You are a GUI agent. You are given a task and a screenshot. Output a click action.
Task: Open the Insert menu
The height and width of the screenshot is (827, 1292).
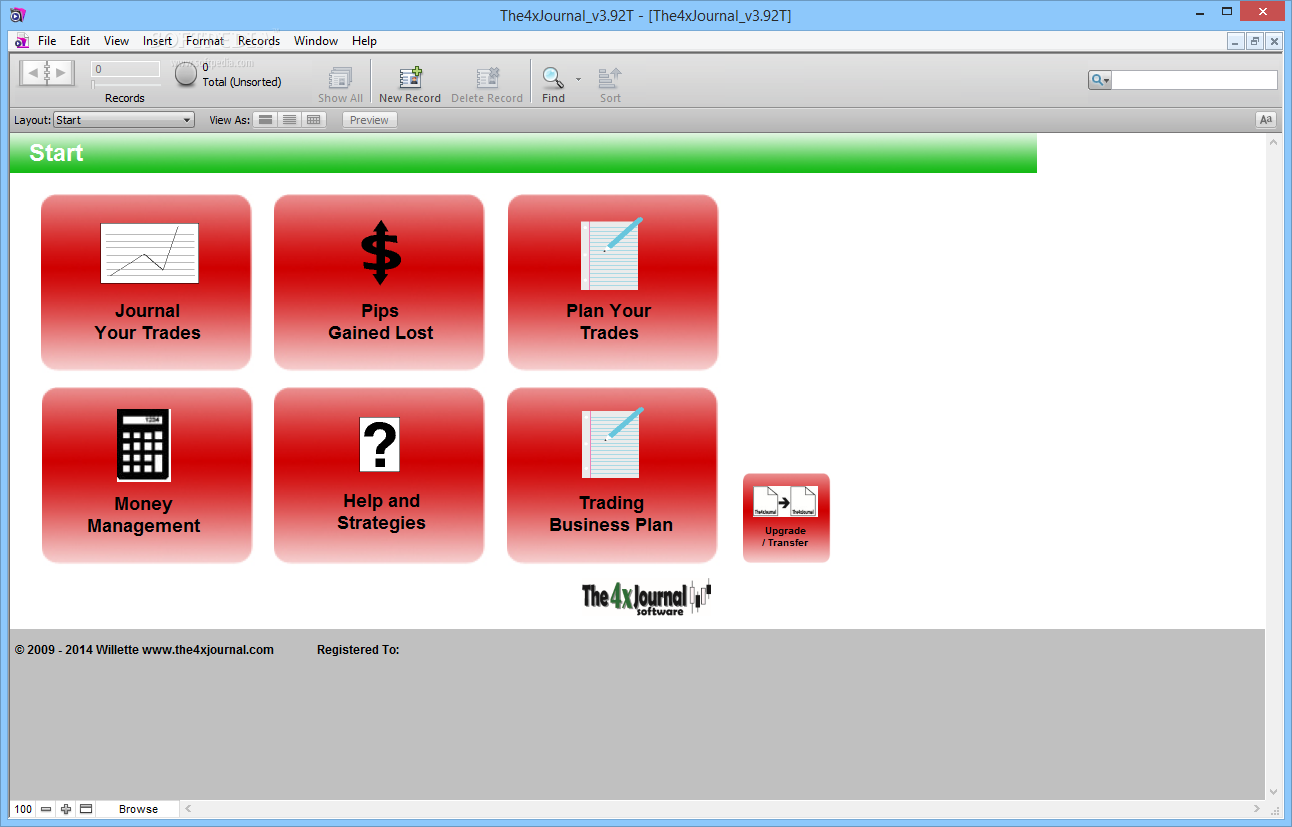(158, 41)
